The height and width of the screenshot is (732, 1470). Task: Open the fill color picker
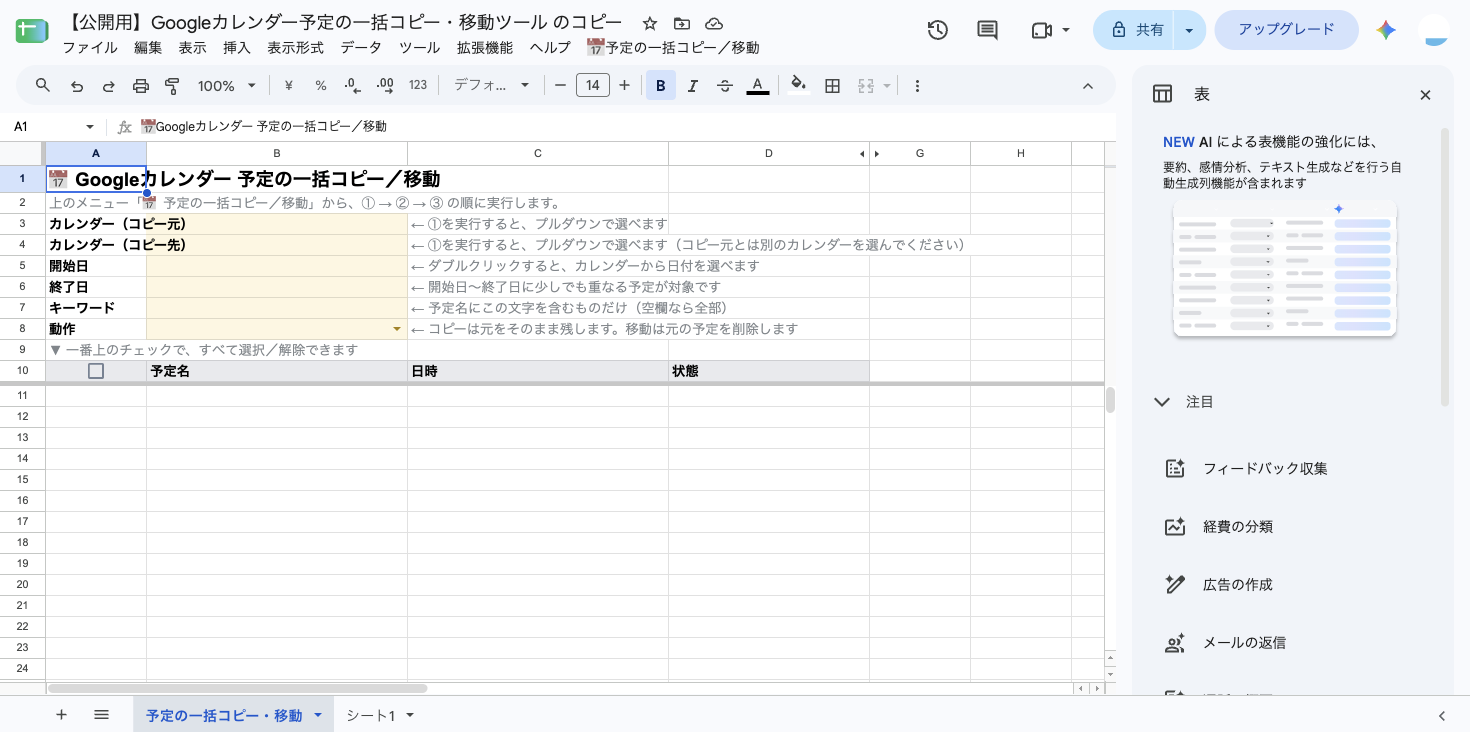(798, 86)
